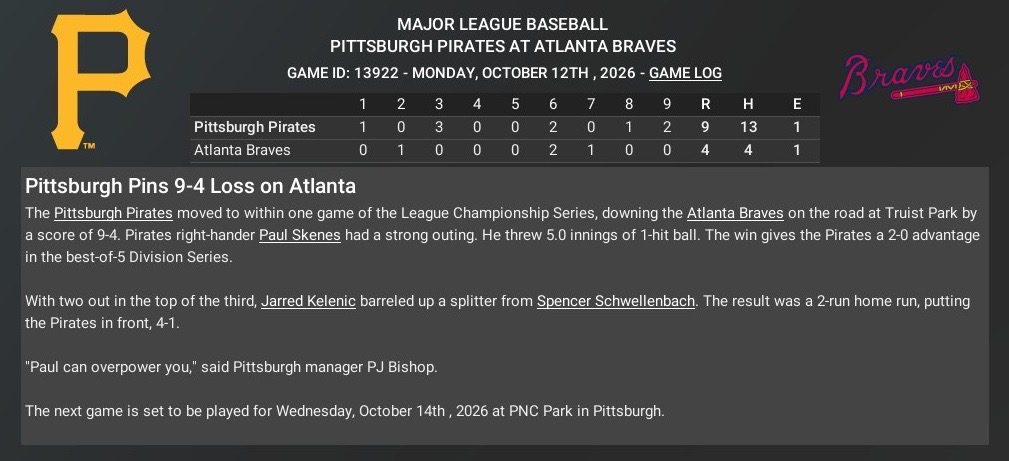Click the R column header in linescore

coord(706,104)
